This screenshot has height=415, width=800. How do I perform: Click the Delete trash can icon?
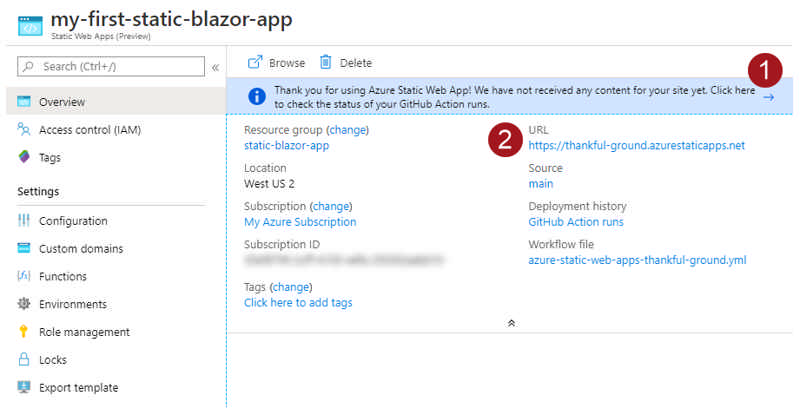(x=326, y=62)
